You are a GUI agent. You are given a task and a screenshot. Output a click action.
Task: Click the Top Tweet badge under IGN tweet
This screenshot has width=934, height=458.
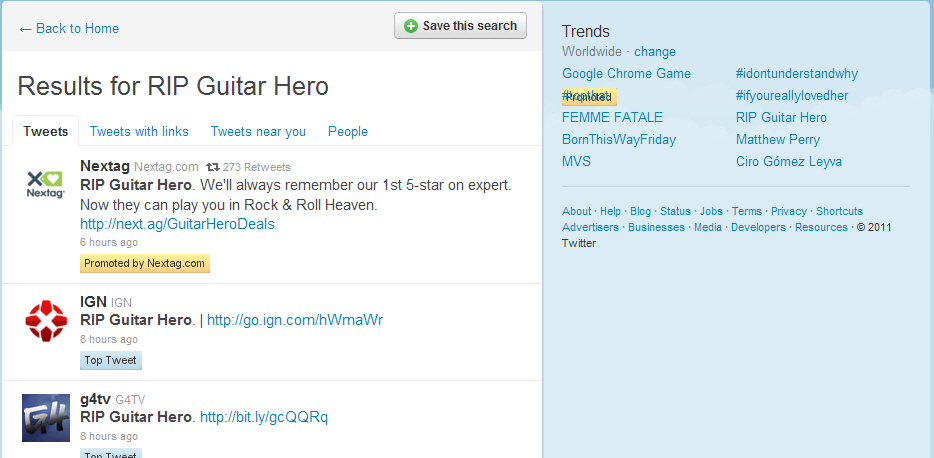pyautogui.click(x=111, y=360)
